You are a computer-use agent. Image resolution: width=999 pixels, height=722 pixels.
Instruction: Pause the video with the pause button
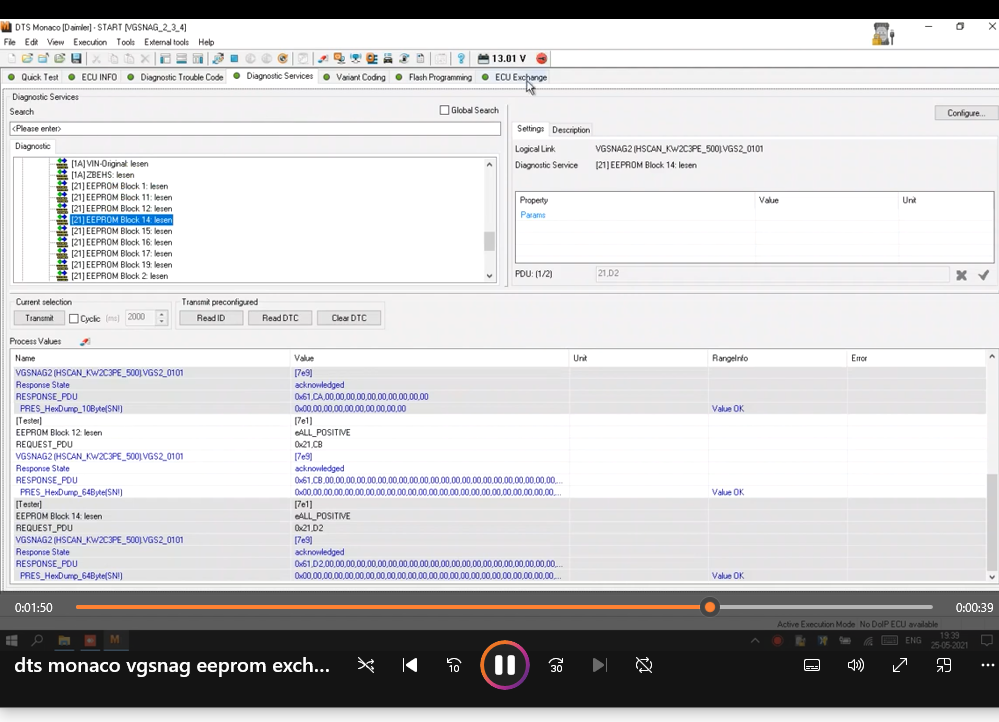505,665
